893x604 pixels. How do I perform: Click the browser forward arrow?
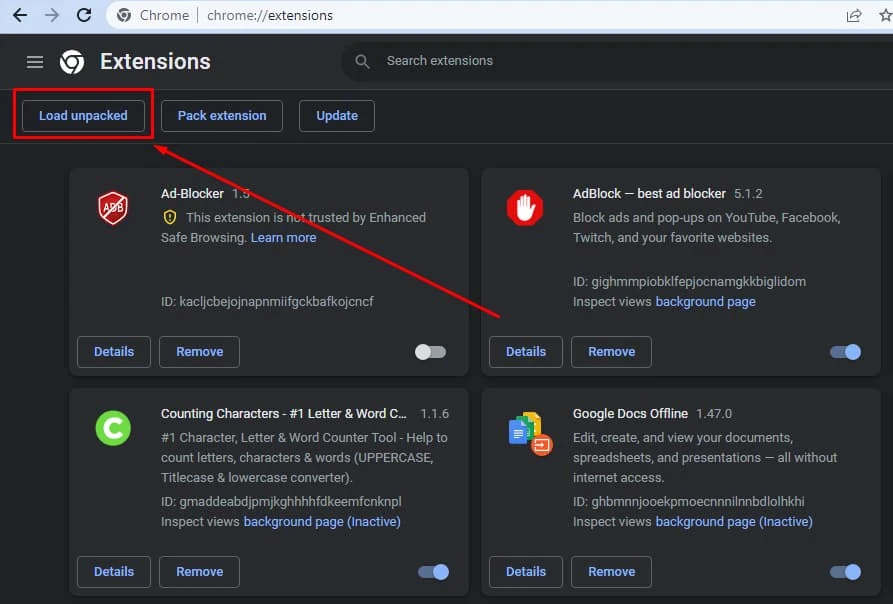coord(52,15)
